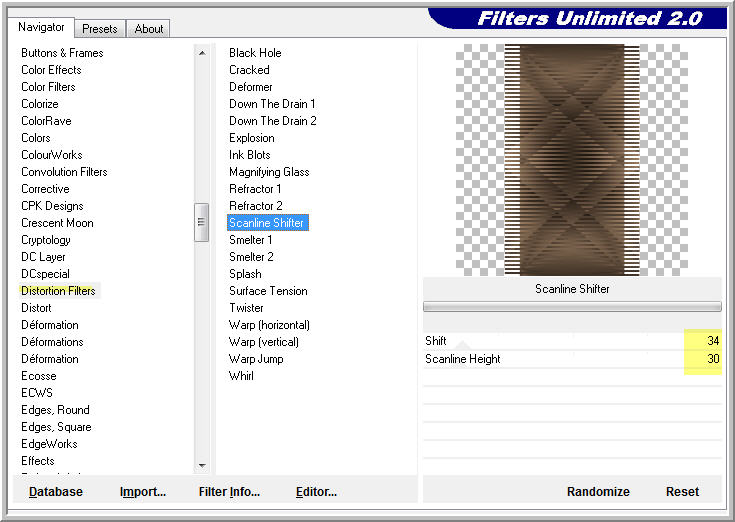Click the category list scrollbar thumb
The height and width of the screenshot is (522, 735).
202,222
